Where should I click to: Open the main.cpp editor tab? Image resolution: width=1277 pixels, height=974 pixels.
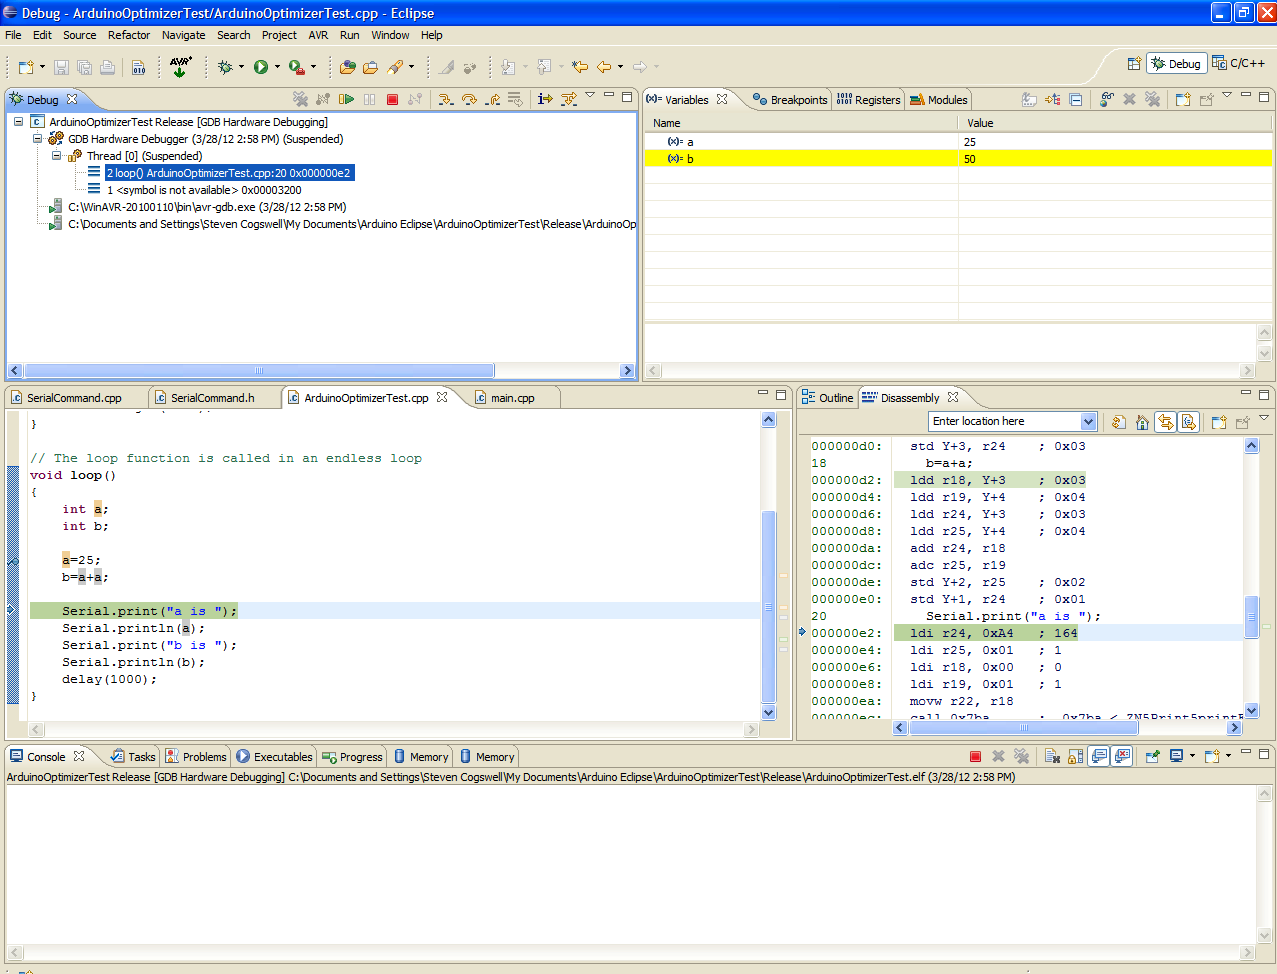pyautogui.click(x=512, y=398)
